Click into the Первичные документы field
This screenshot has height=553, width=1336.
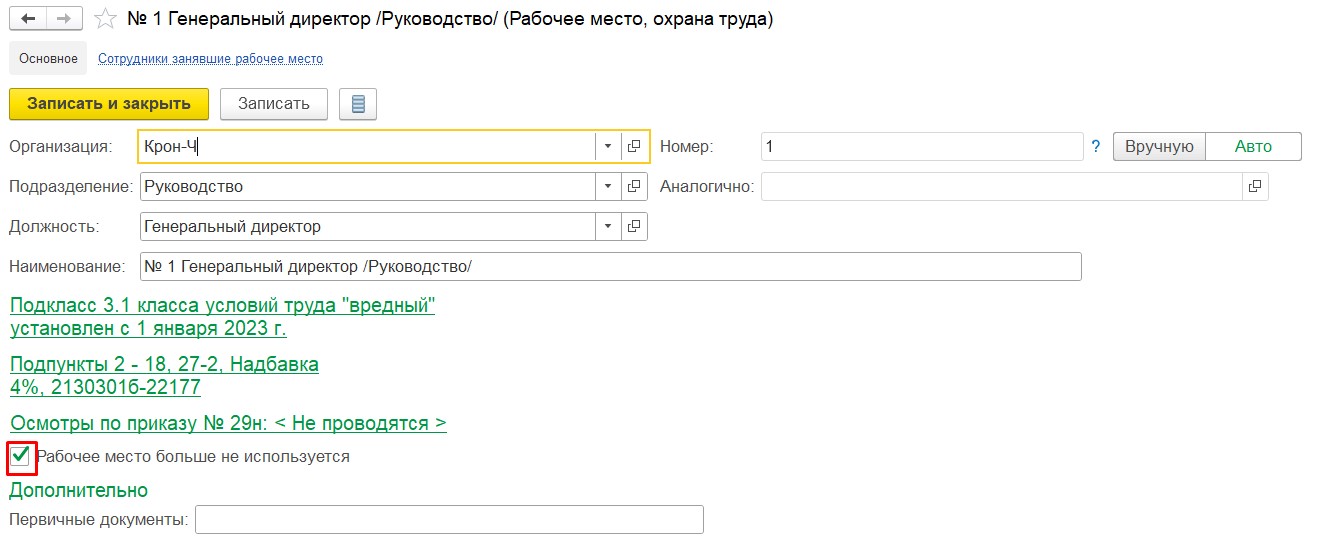click(x=449, y=520)
